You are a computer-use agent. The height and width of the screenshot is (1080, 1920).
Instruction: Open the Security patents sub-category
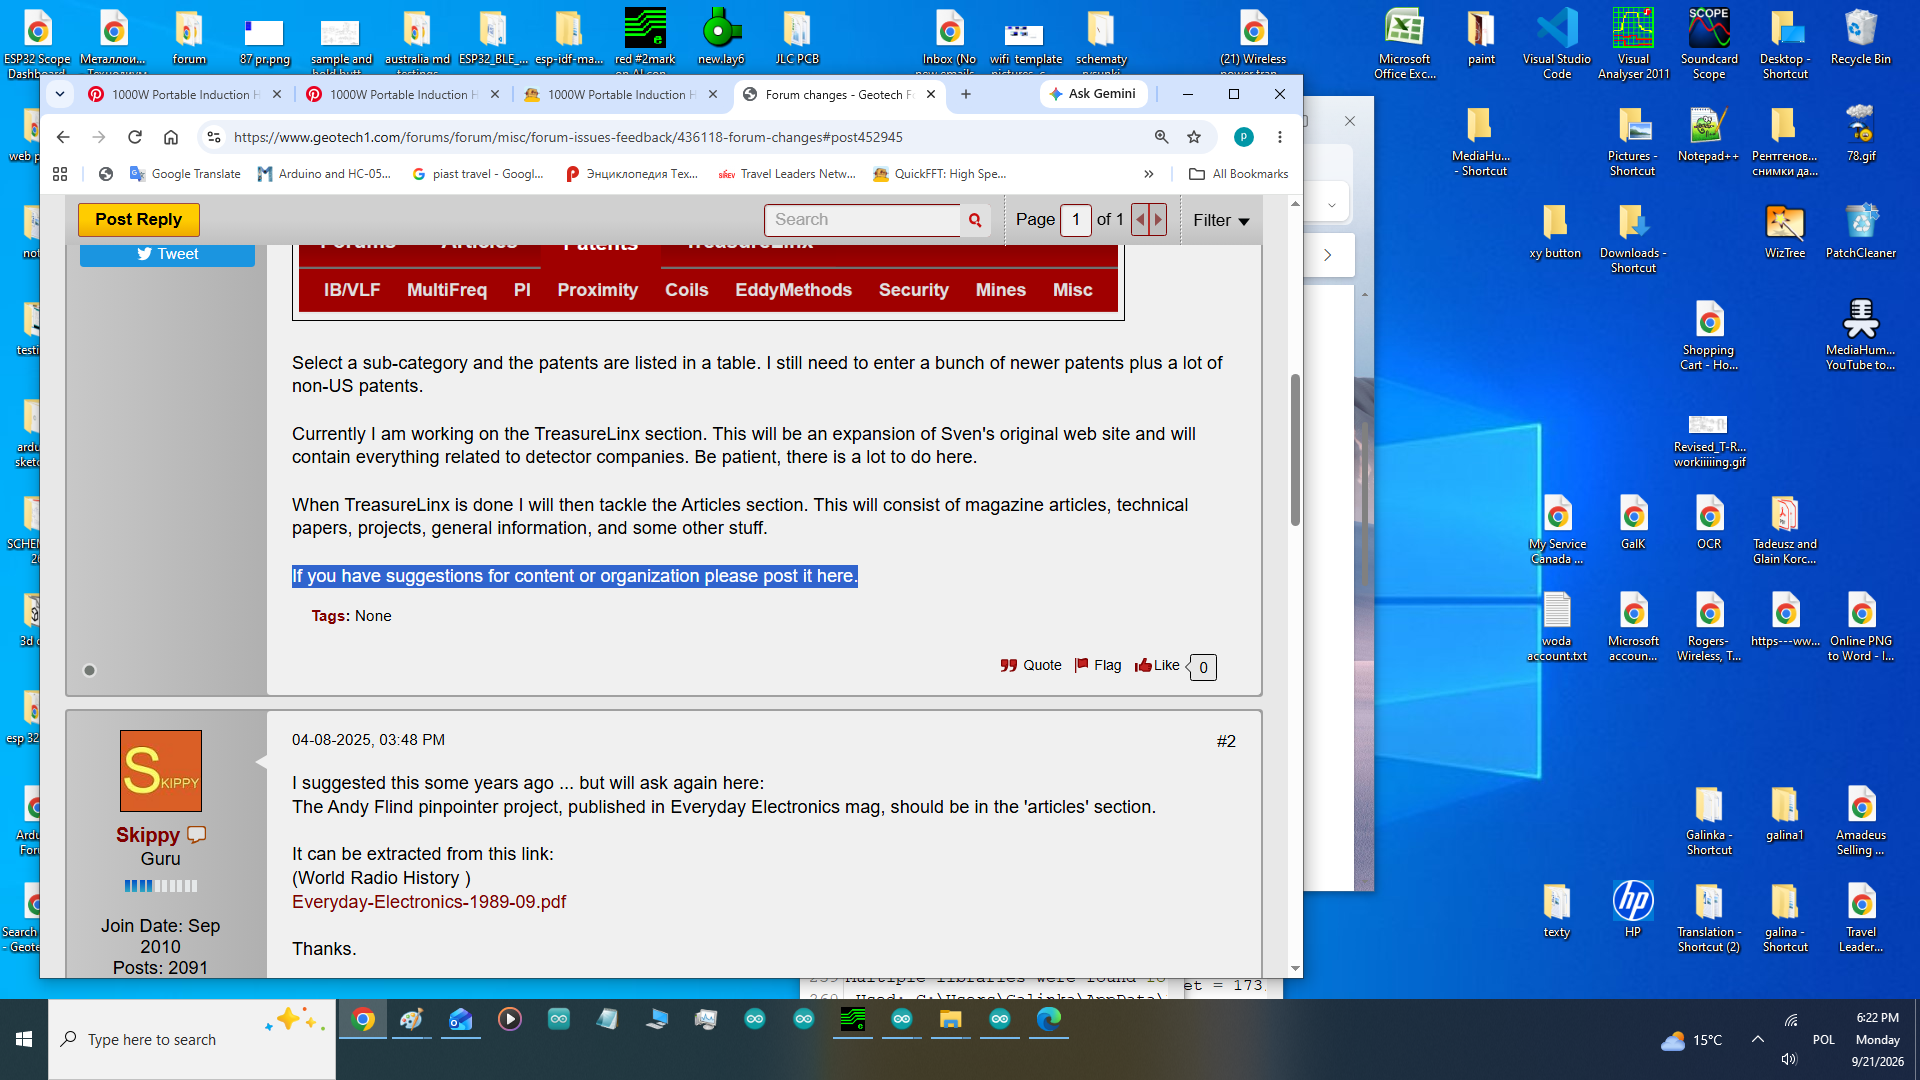click(913, 290)
